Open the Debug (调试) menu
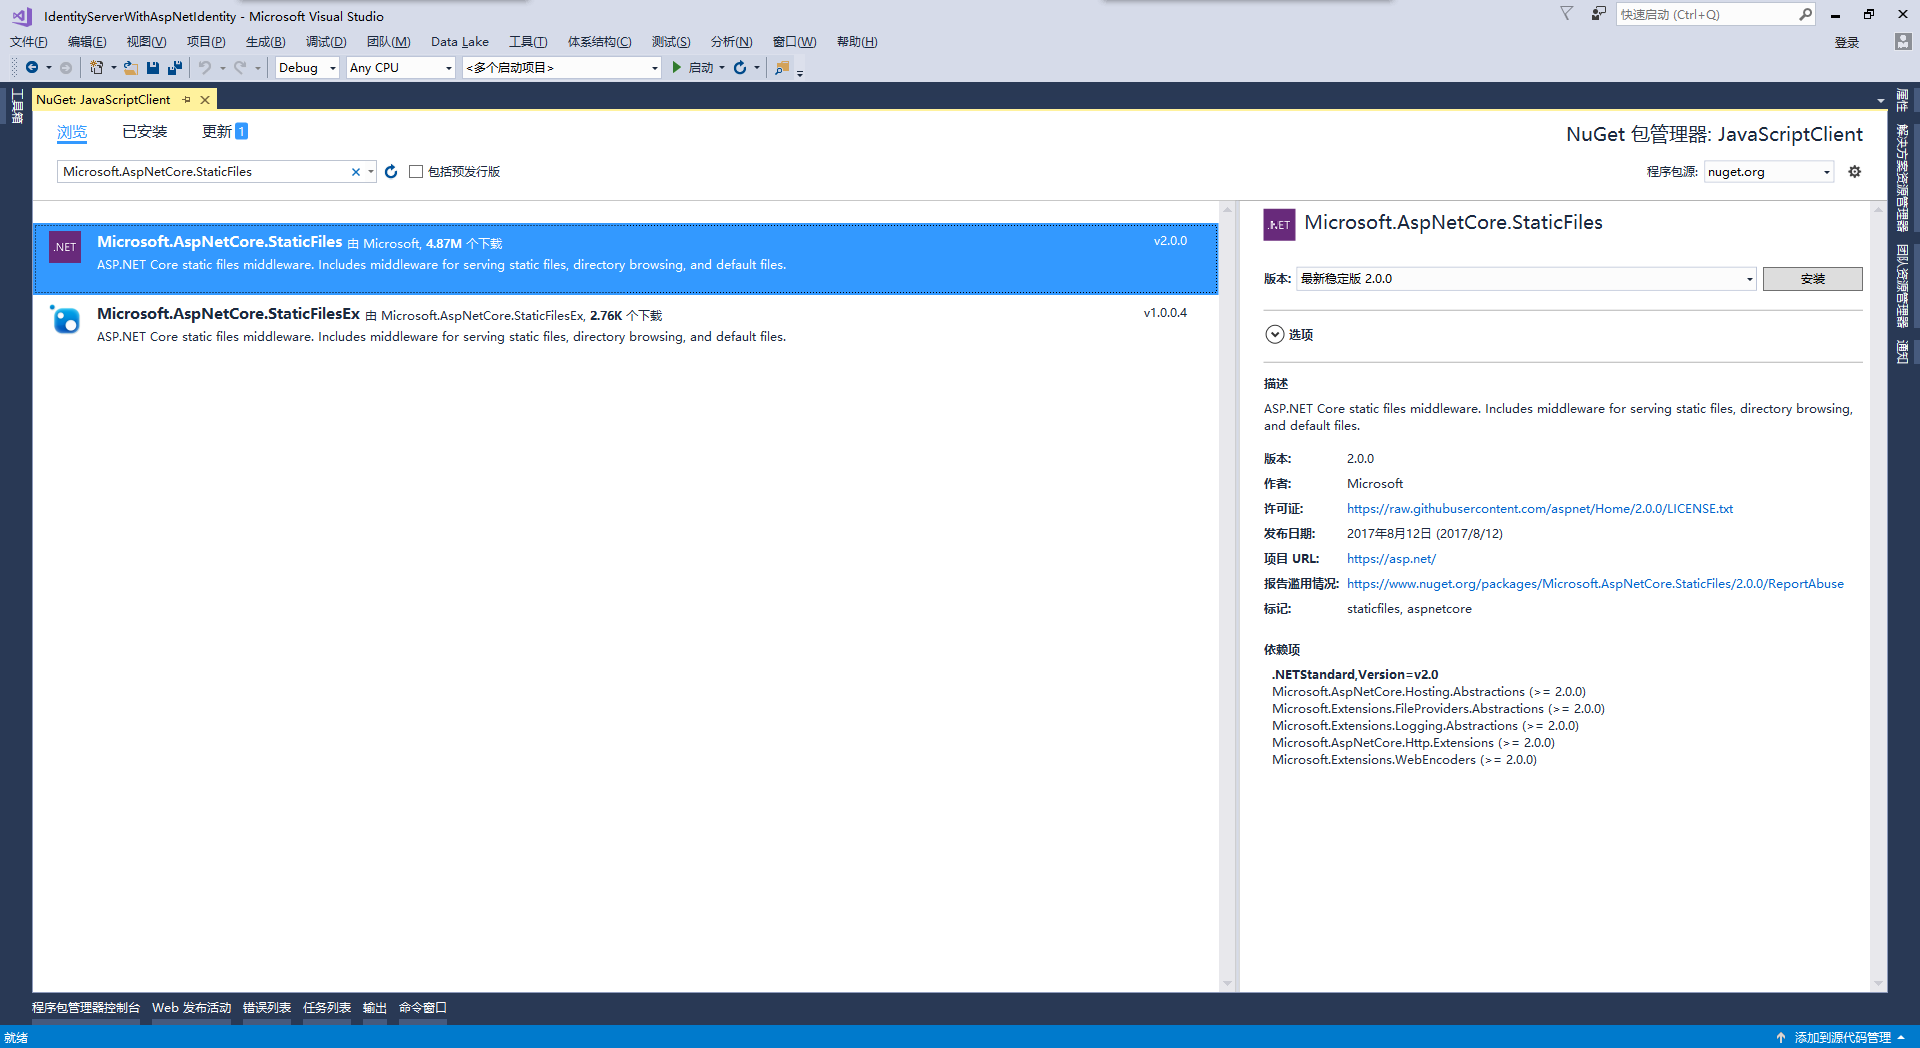Screen dimensions: 1920x1048 326,41
